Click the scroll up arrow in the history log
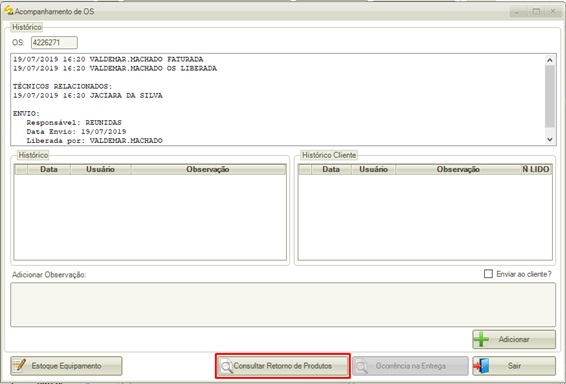Viewport: 566px width, 384px height. tap(550, 60)
